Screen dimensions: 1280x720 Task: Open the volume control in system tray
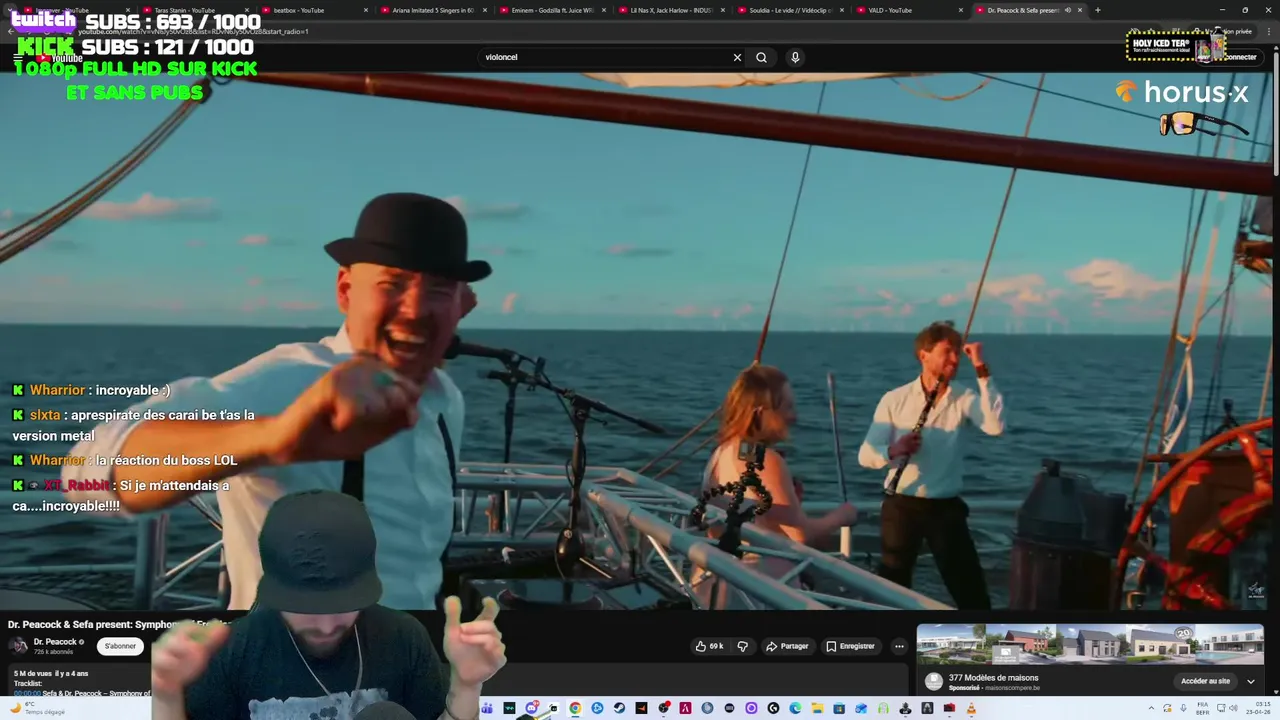click(x=1234, y=708)
